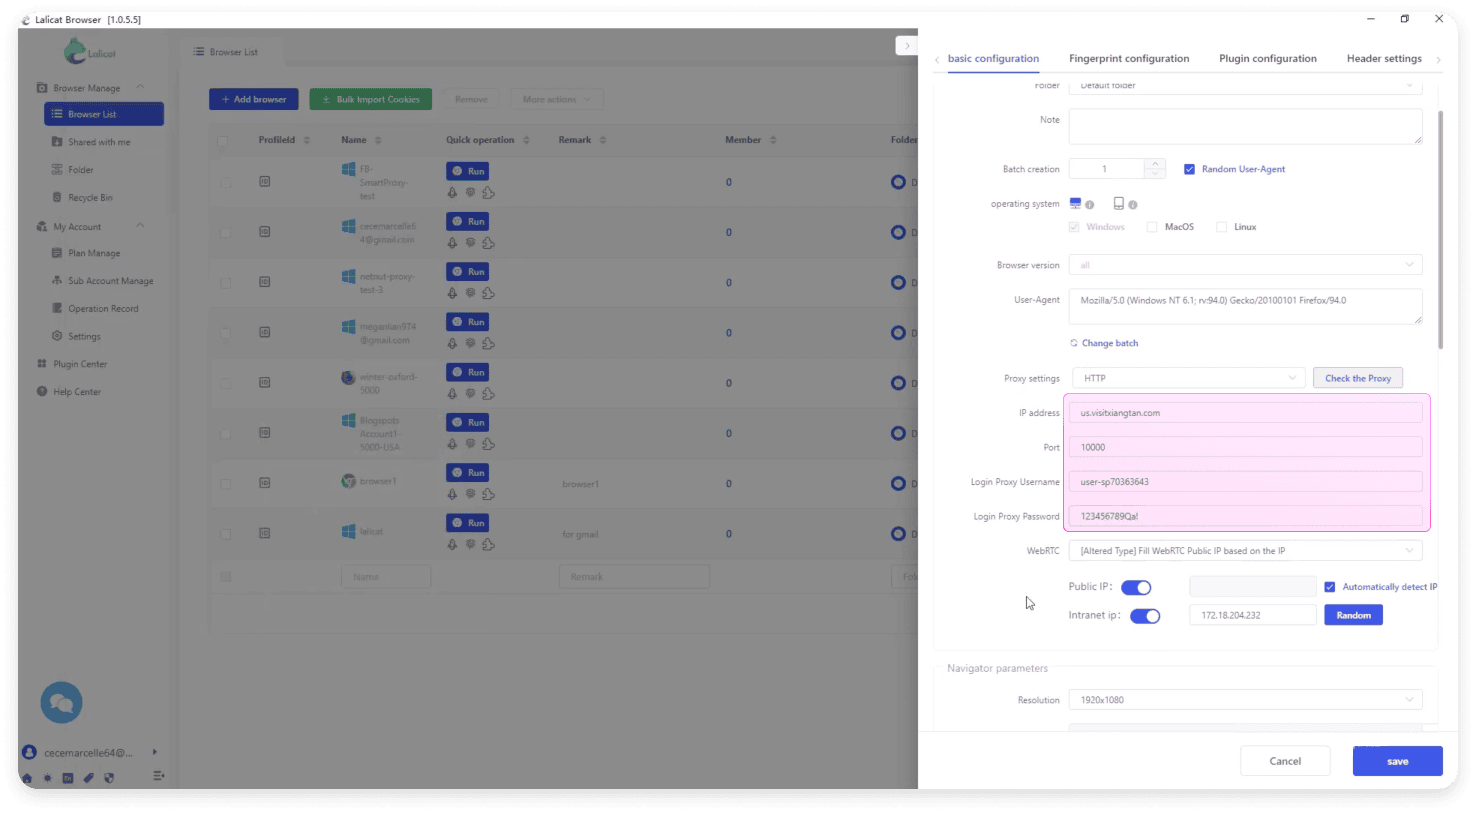
Task: Uncheck Automatically detect IP checkbox
Action: point(1330,587)
